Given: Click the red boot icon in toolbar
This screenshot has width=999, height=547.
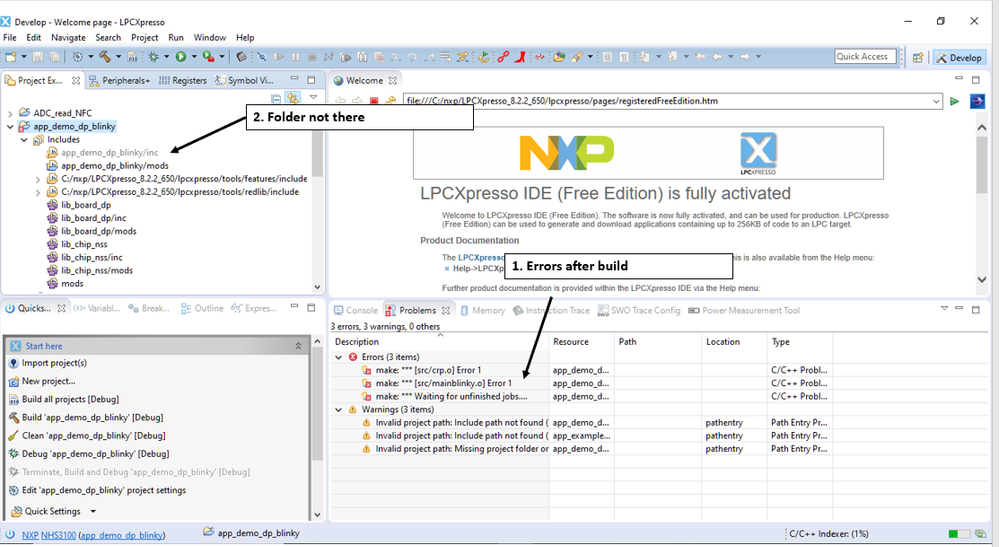Looking at the screenshot, I should [520, 57].
